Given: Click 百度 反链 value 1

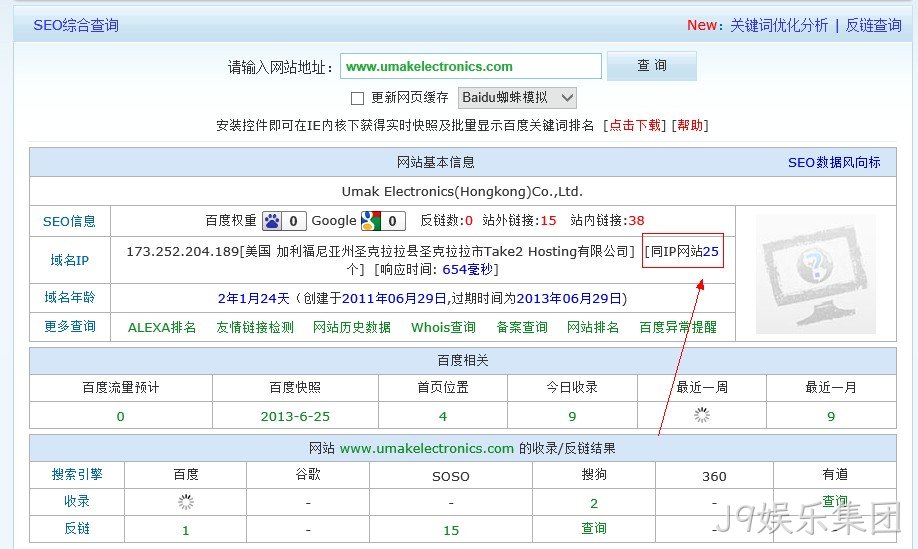Looking at the screenshot, I should (186, 530).
